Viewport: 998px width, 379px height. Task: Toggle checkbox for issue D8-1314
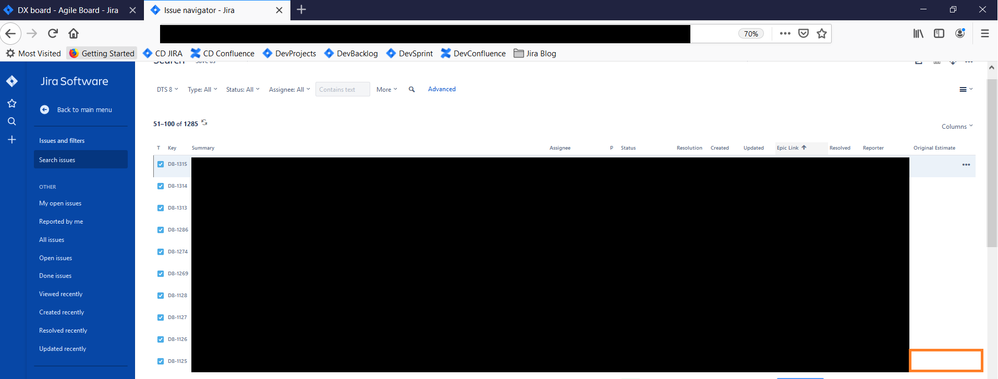(x=160, y=186)
